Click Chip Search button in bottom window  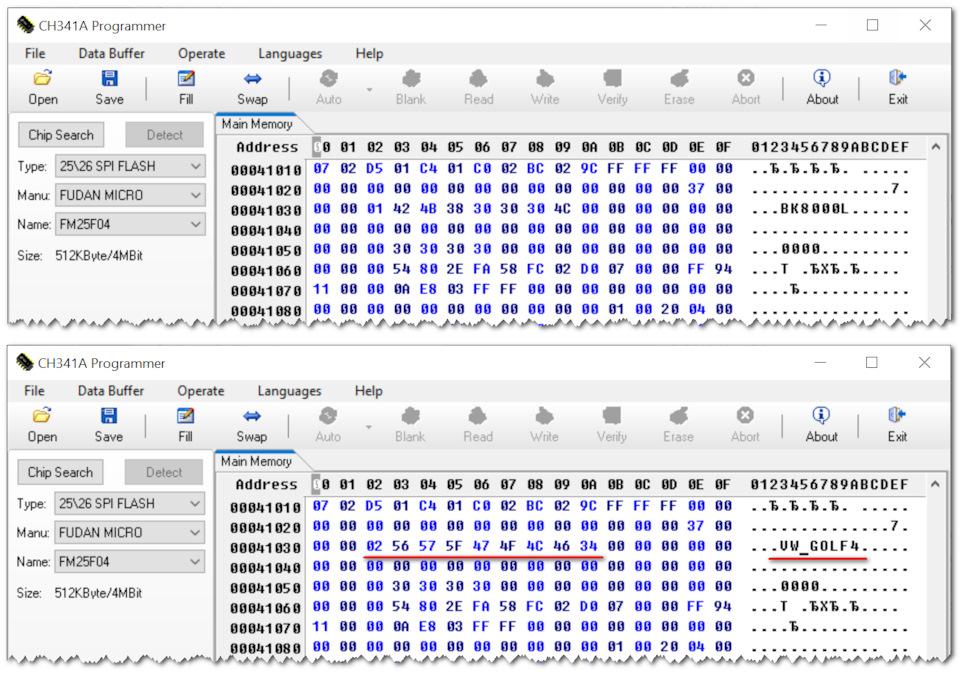60,472
